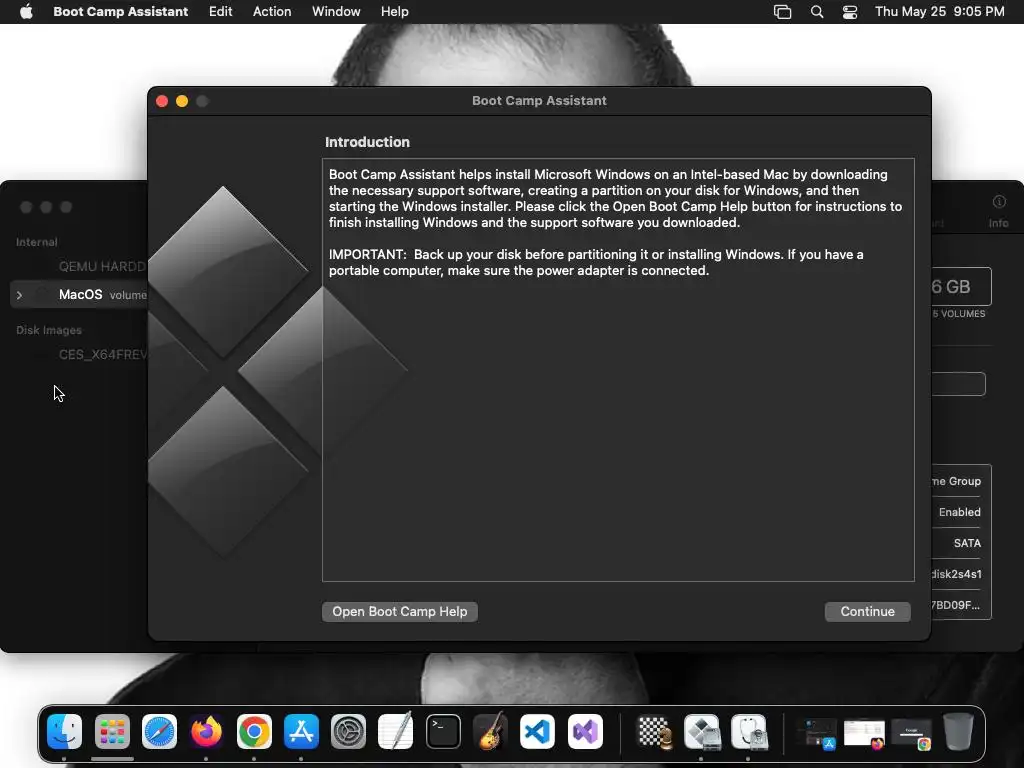Restore the minimized Firefox window thumbnail
Viewport: 1024px width, 768px height.
[864, 733]
